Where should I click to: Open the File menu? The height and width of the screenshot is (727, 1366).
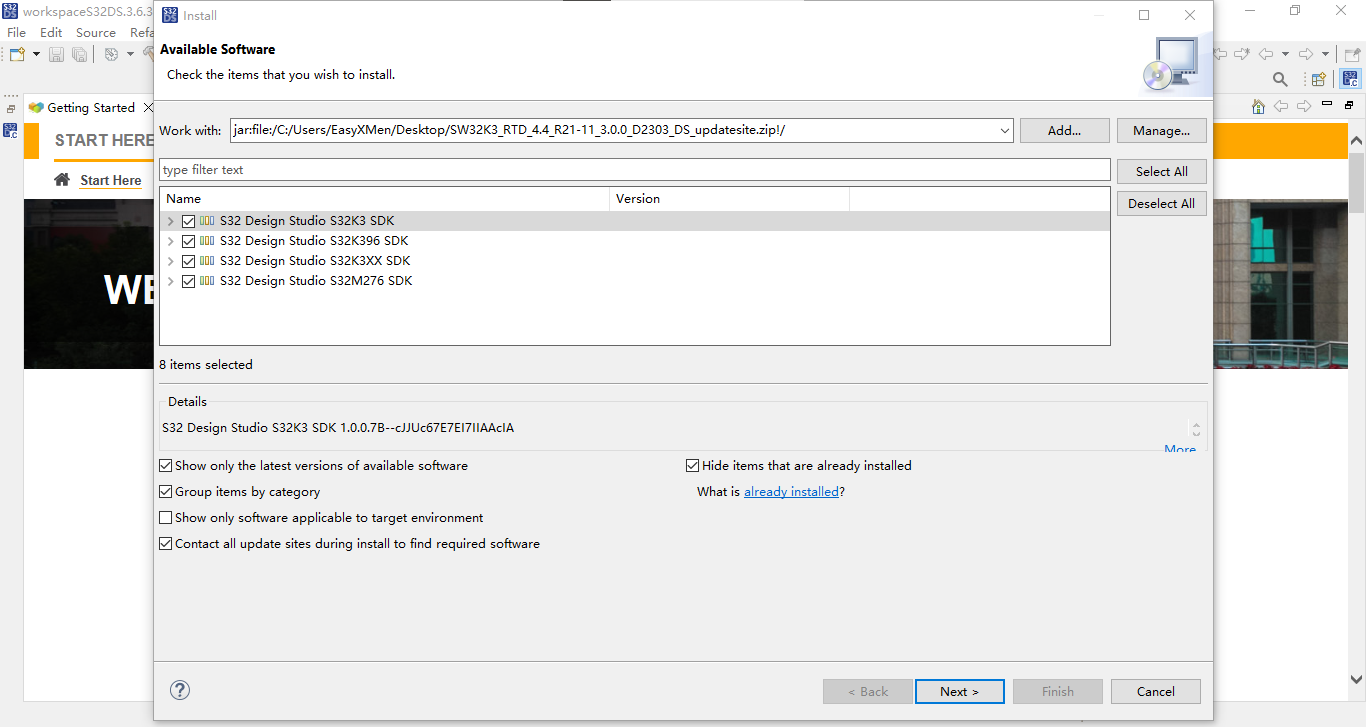point(17,33)
